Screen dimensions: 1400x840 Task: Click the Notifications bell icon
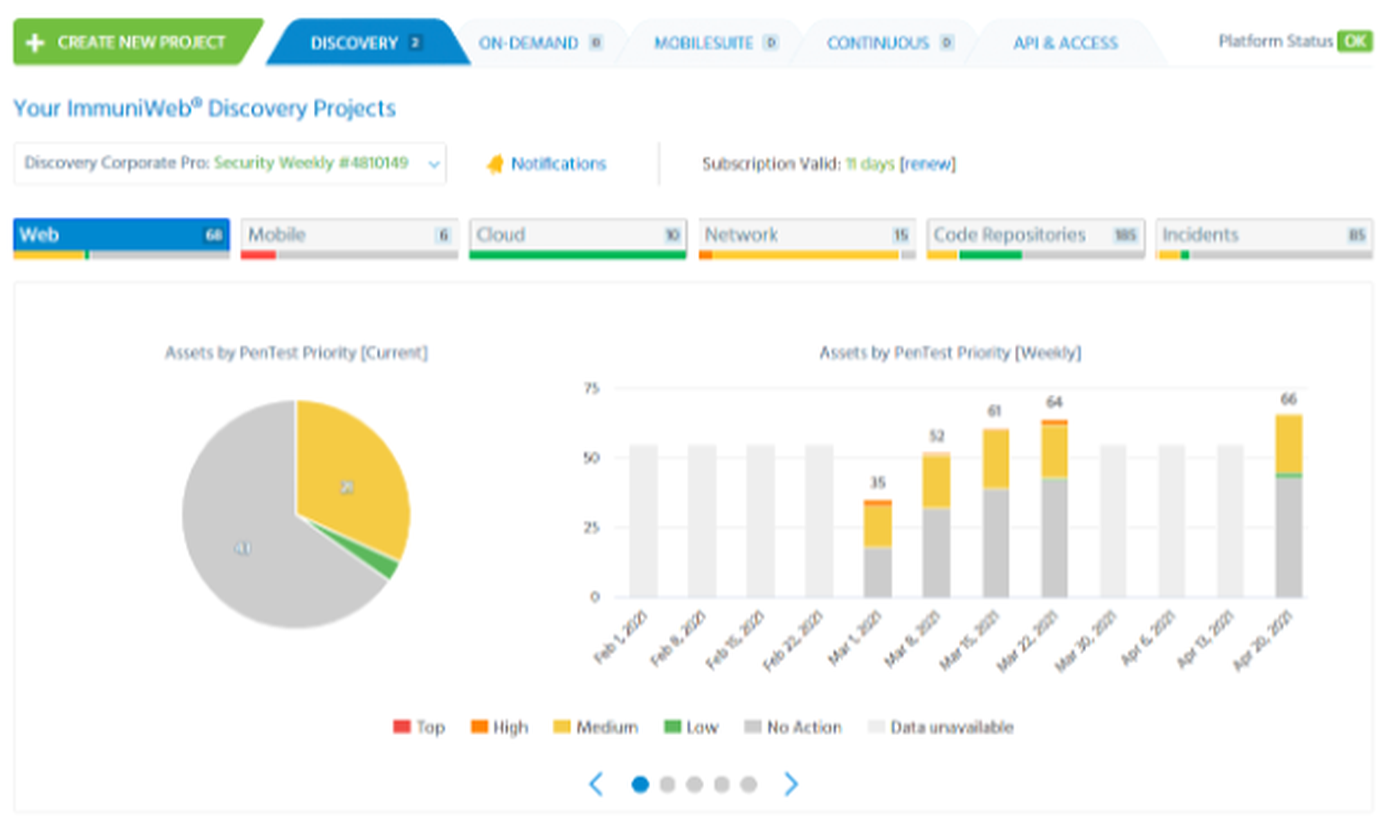pyautogui.click(x=495, y=165)
